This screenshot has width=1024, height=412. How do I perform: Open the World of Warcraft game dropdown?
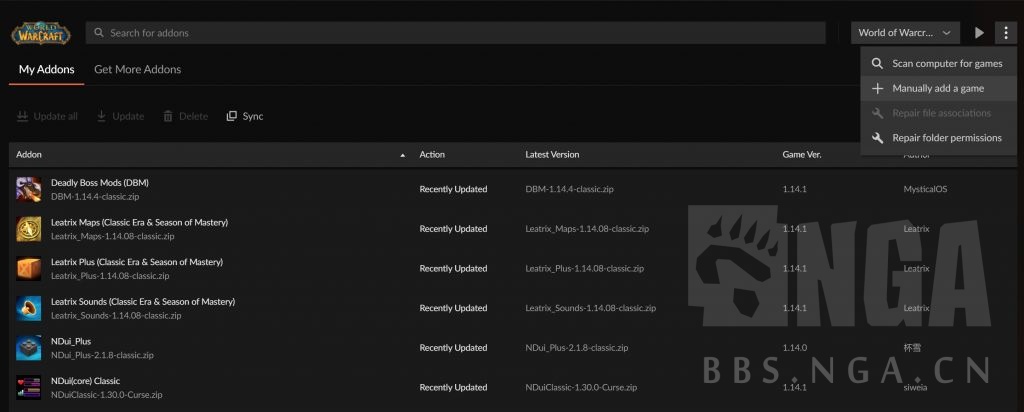click(x=905, y=33)
